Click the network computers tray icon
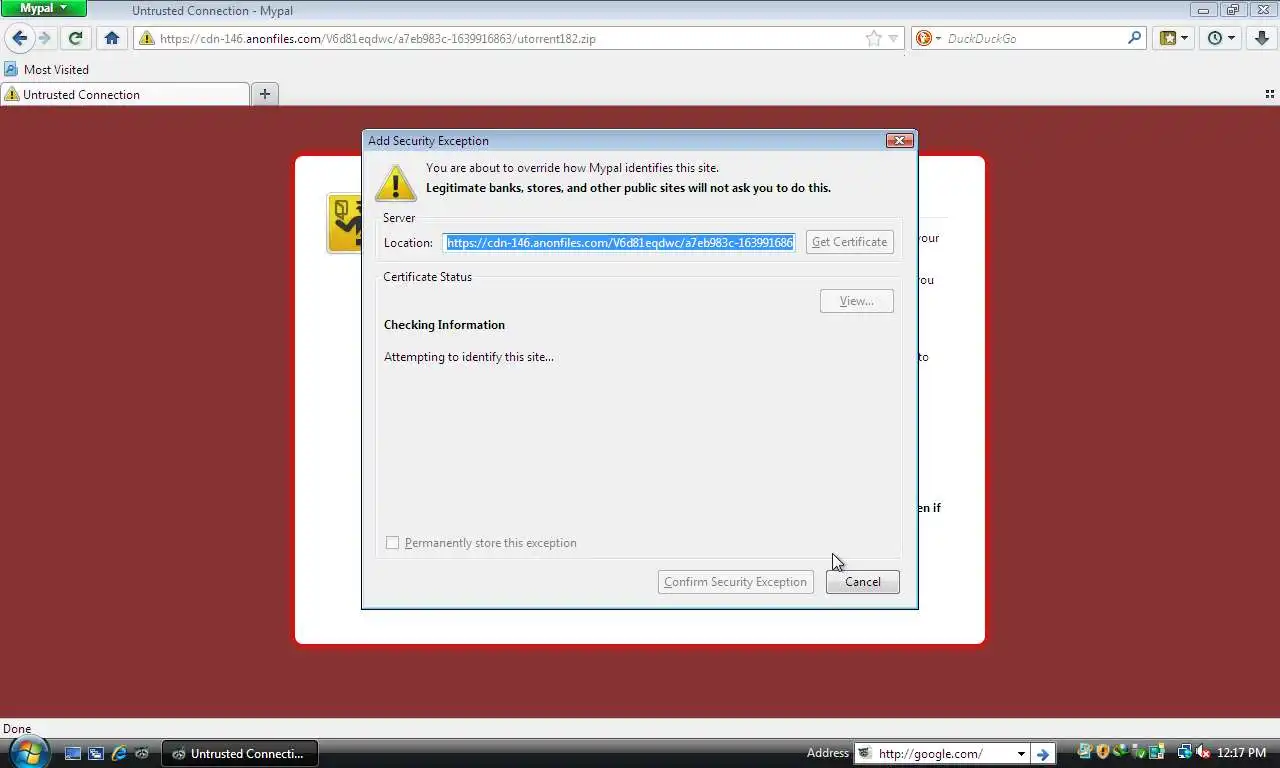The width and height of the screenshot is (1280, 768). click(x=1185, y=752)
